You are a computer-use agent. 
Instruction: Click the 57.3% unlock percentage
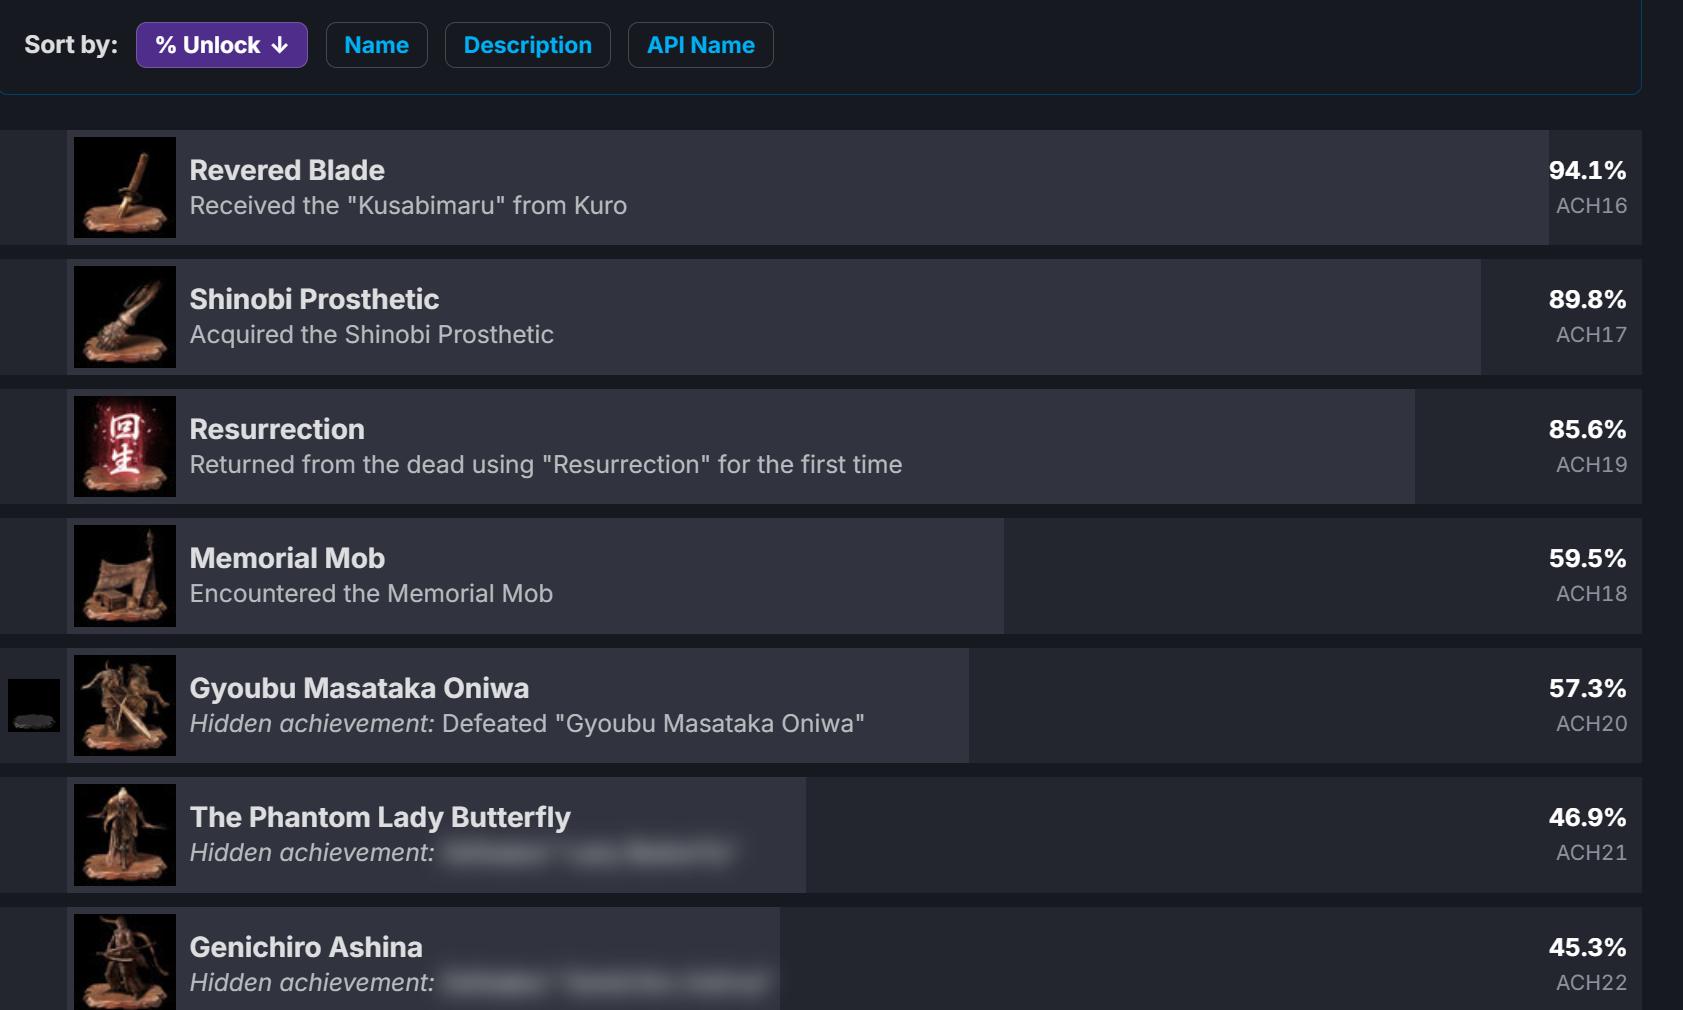pyautogui.click(x=1587, y=688)
